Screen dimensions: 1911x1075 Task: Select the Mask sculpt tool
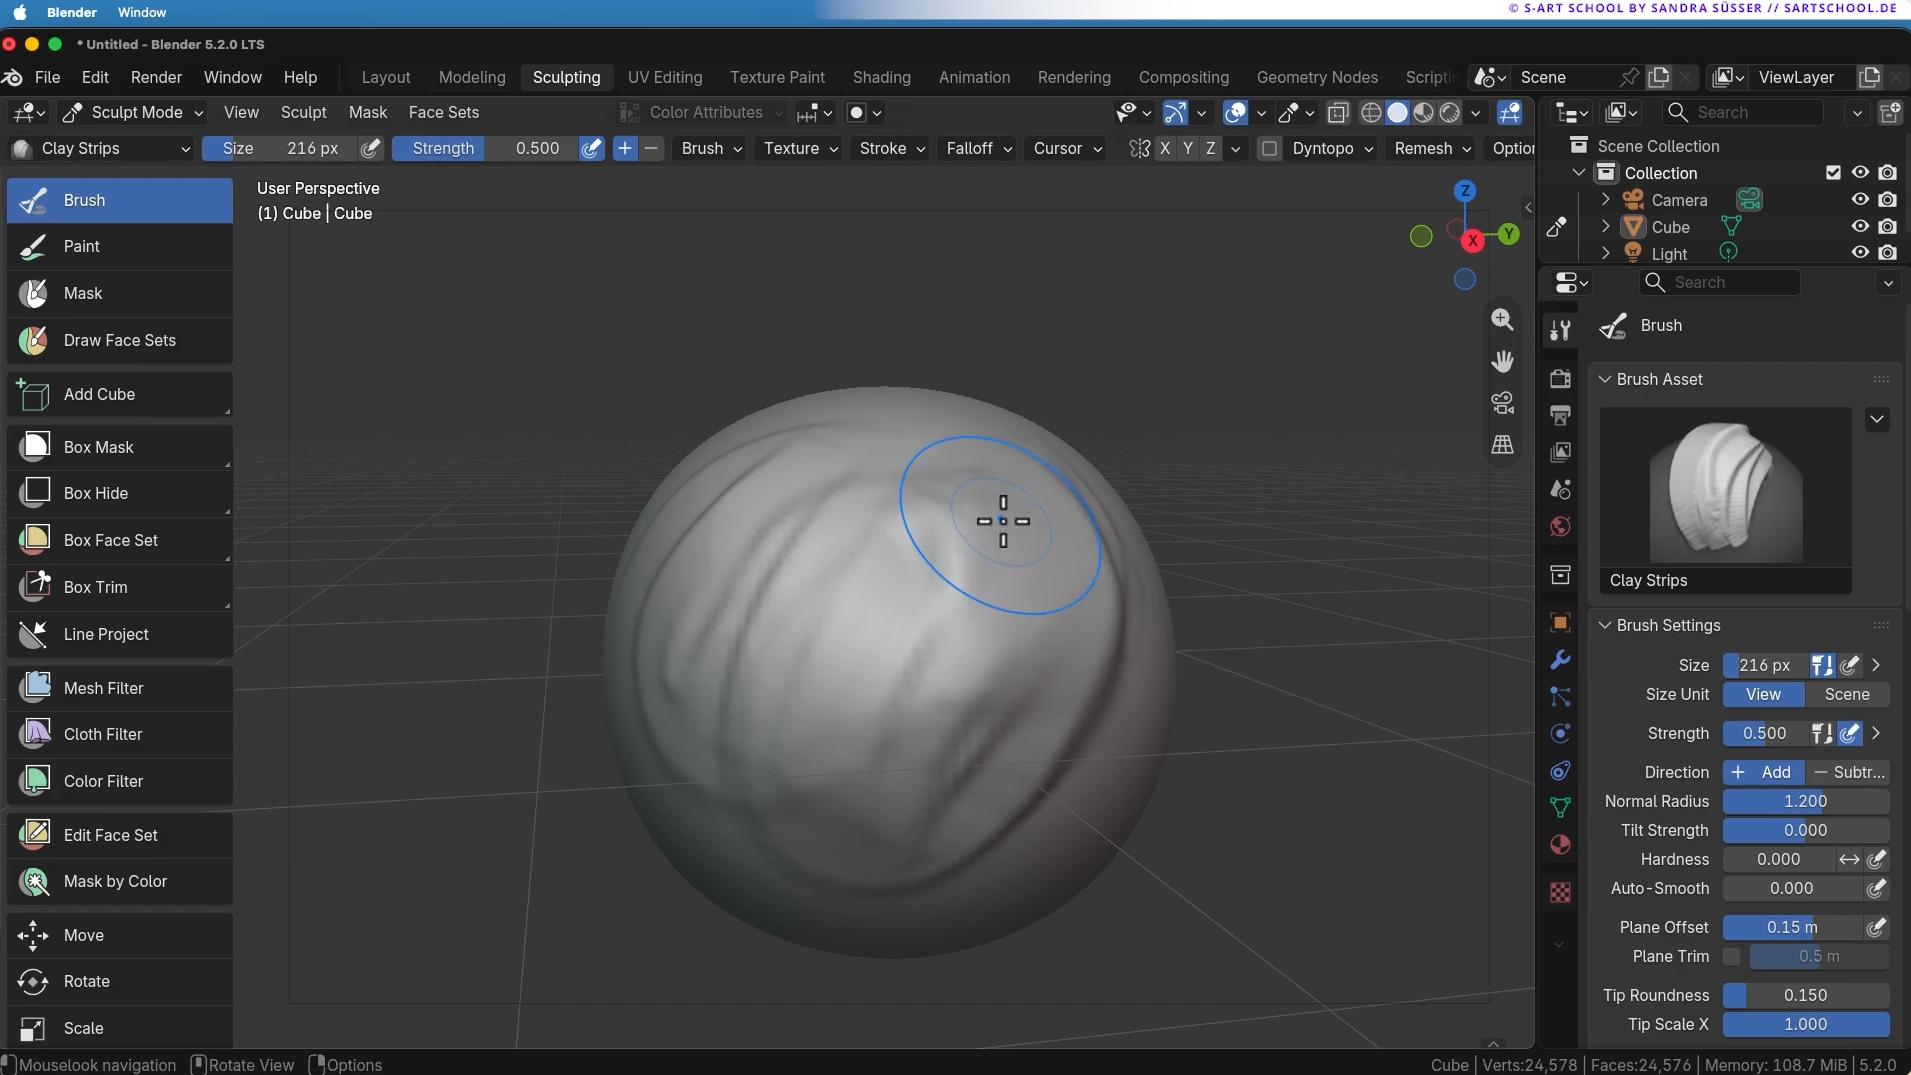[120, 293]
